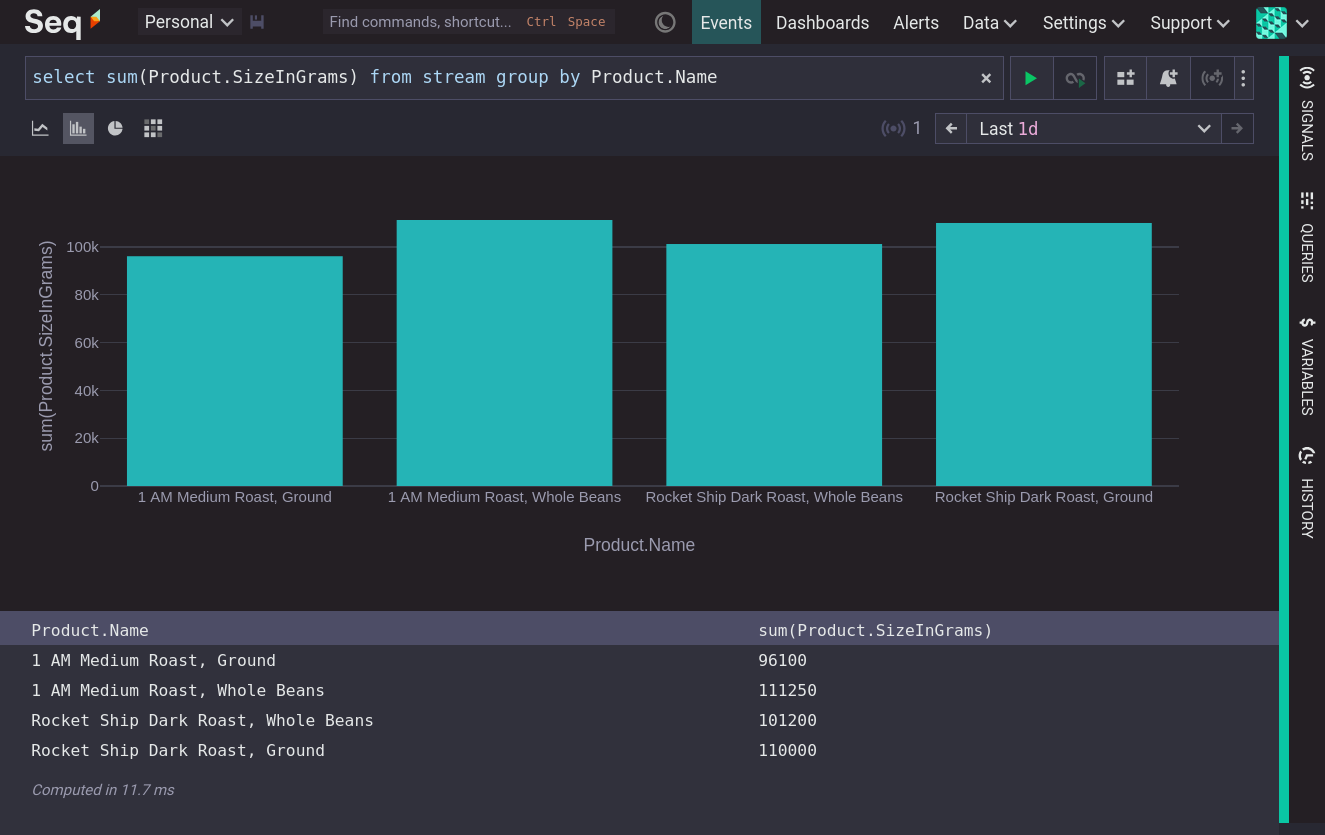
Task: Click the loop/auto-refresh query icon
Action: click(x=1075, y=78)
